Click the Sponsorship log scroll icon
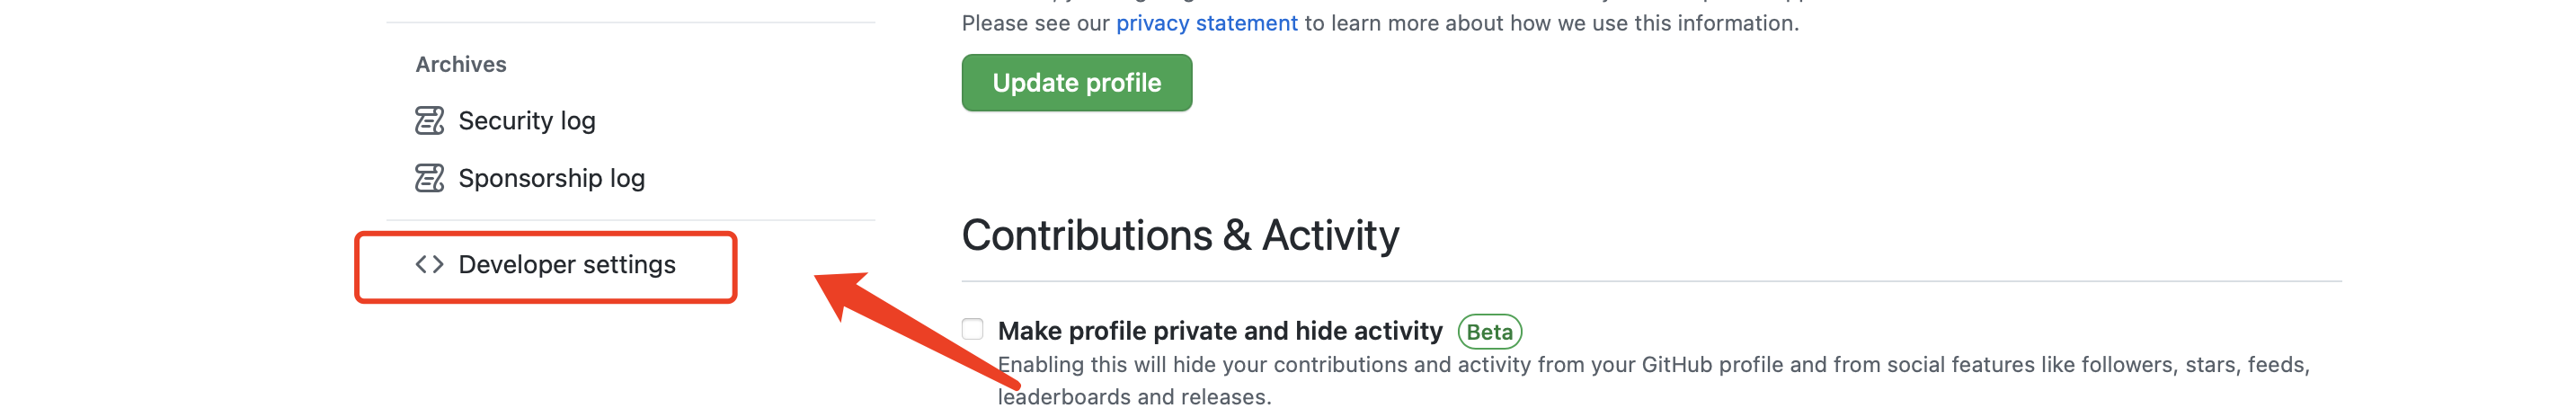 [429, 179]
